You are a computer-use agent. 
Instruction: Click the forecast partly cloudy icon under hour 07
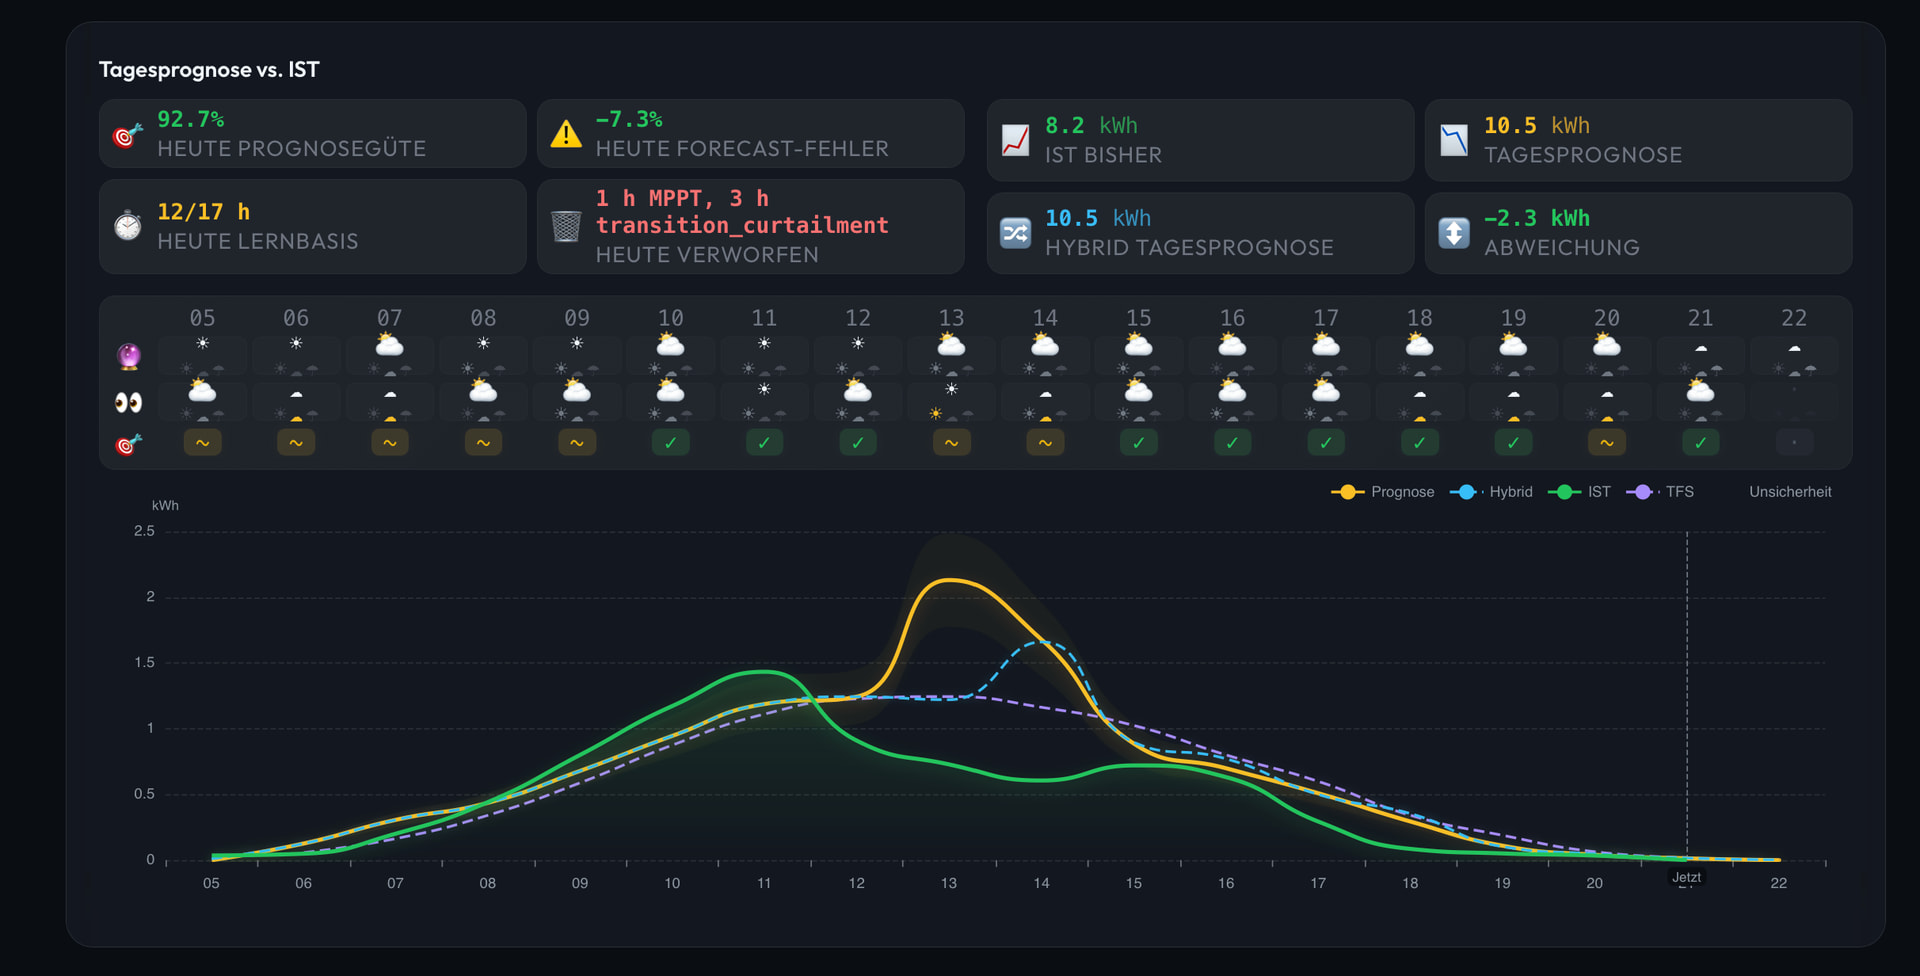390,345
